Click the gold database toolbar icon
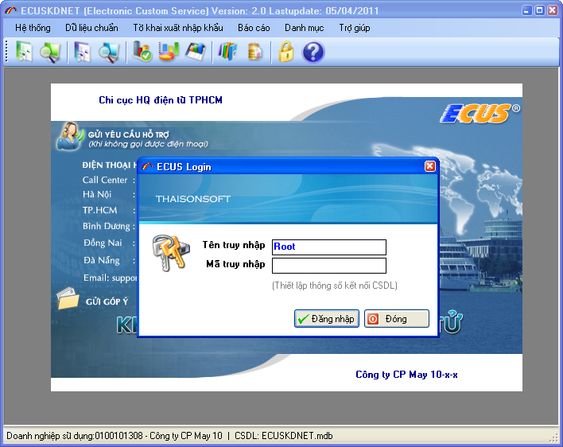Screen dimensions: 563x447 (x=255, y=52)
